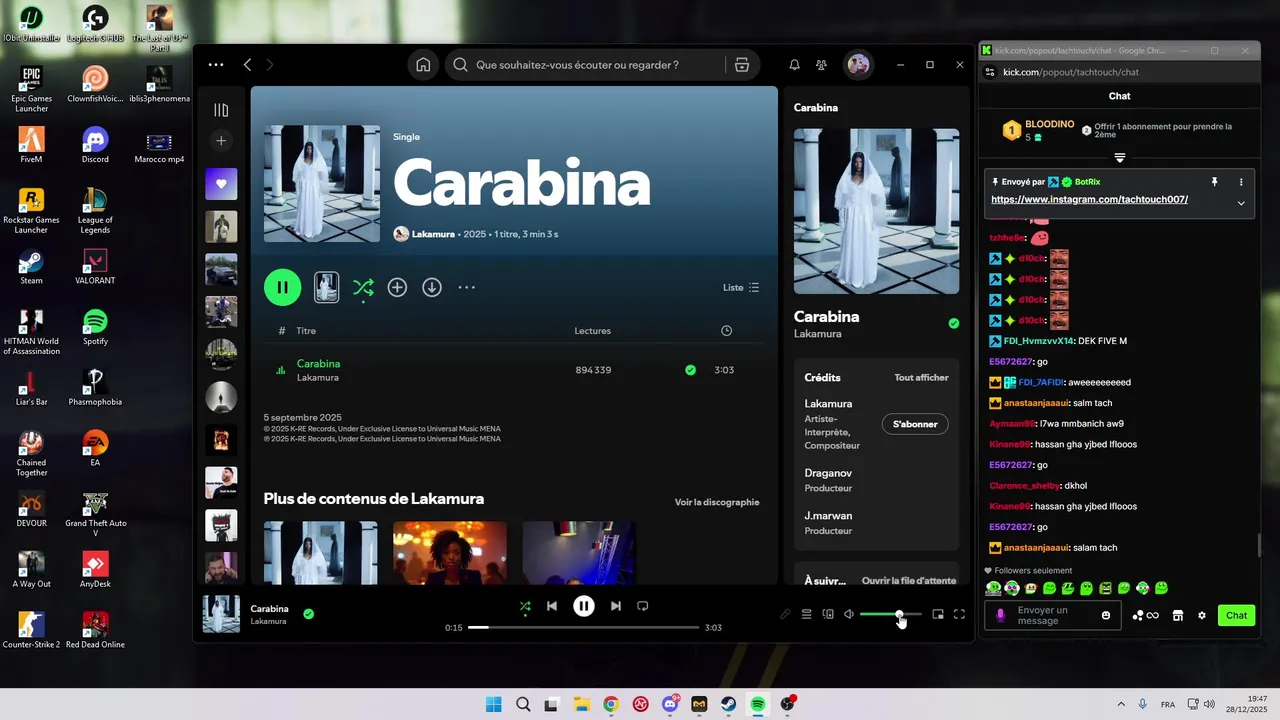Viewport: 1280px width, 720px height.
Task: Open the channel points icon in chat
Action: pos(1146,616)
